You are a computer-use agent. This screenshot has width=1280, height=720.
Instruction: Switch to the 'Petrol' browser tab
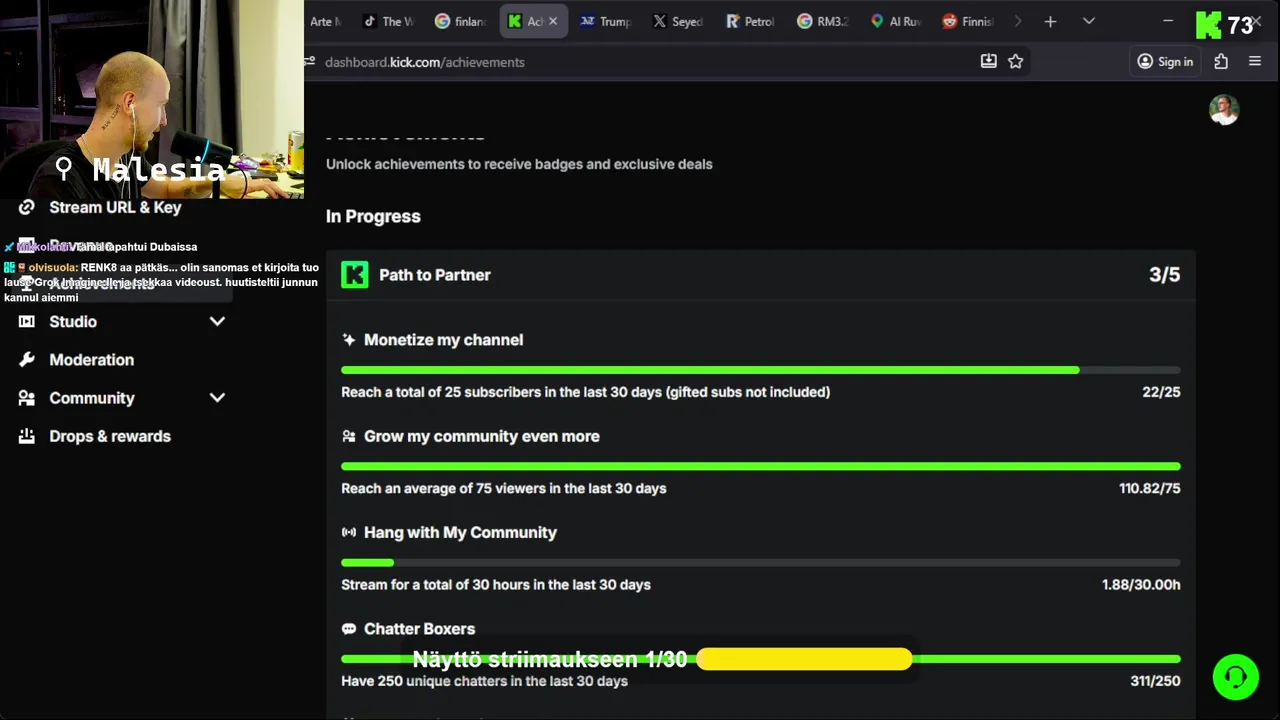coord(752,21)
